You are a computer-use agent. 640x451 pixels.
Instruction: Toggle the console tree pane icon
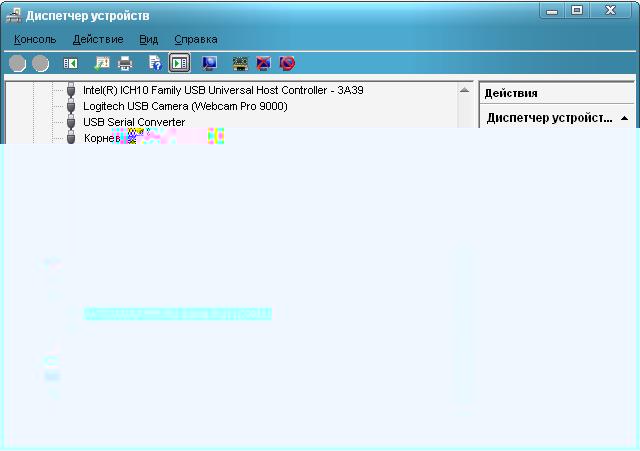[x=71, y=63]
